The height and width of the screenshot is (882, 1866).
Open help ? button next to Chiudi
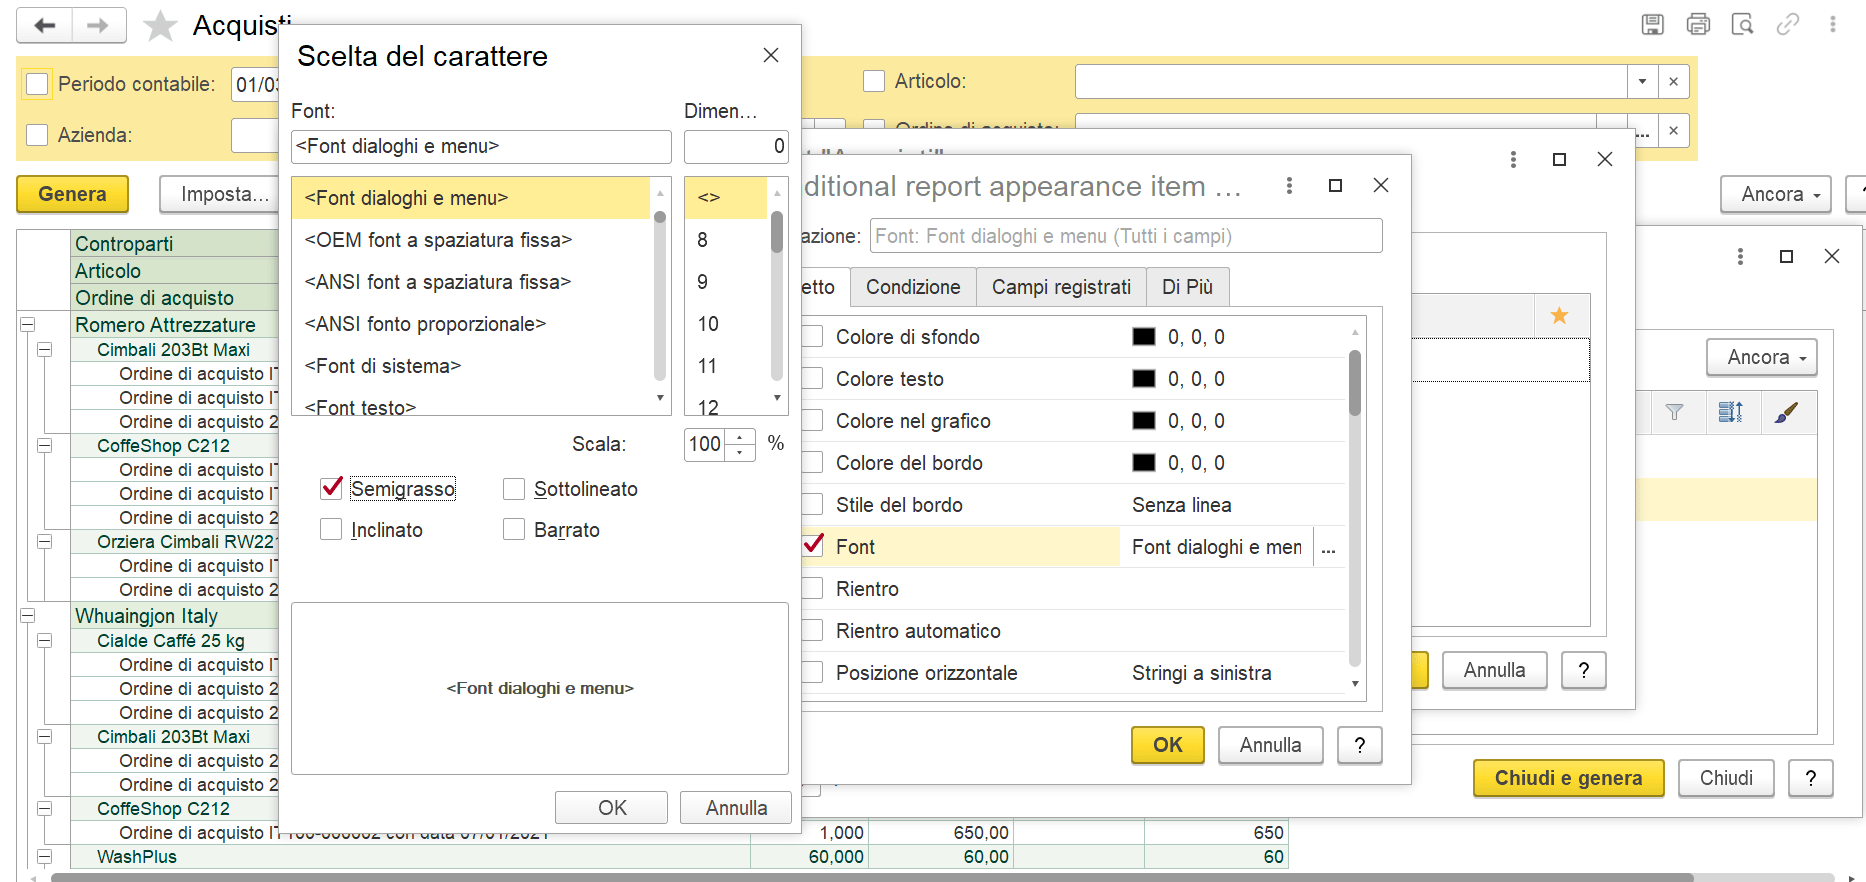click(x=1811, y=778)
